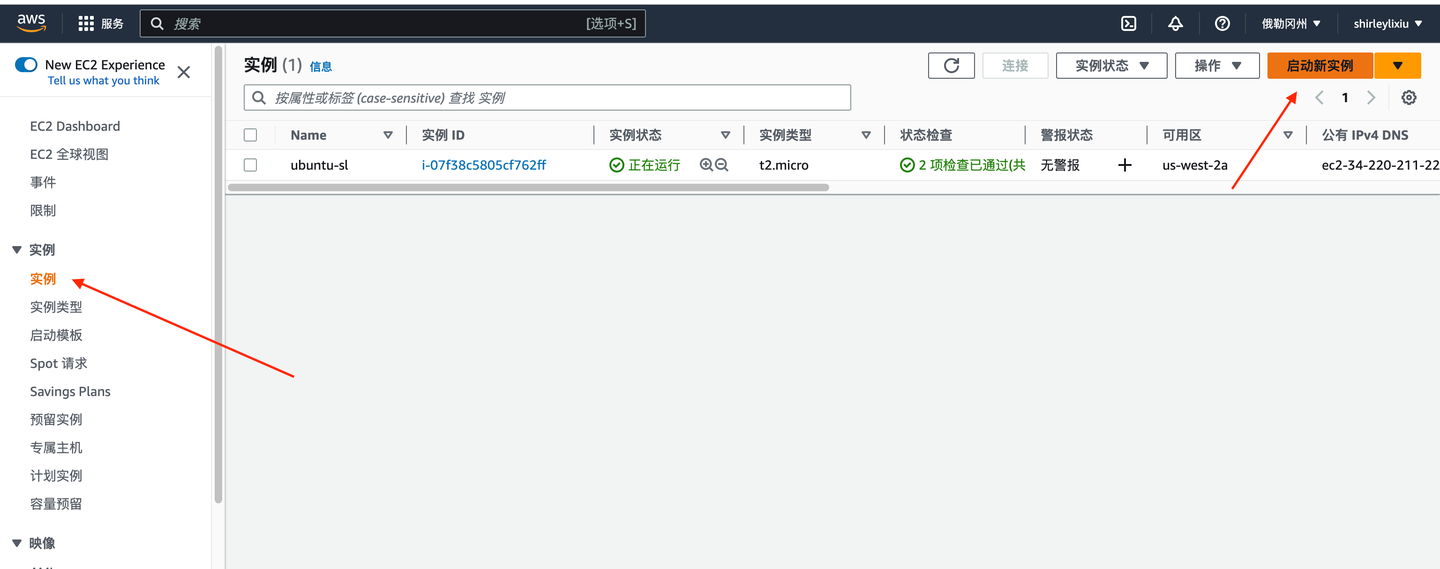Viewport: 1440px width, 569px height.
Task: Sort by the 实例状态 column arrow
Action: click(x=725, y=135)
